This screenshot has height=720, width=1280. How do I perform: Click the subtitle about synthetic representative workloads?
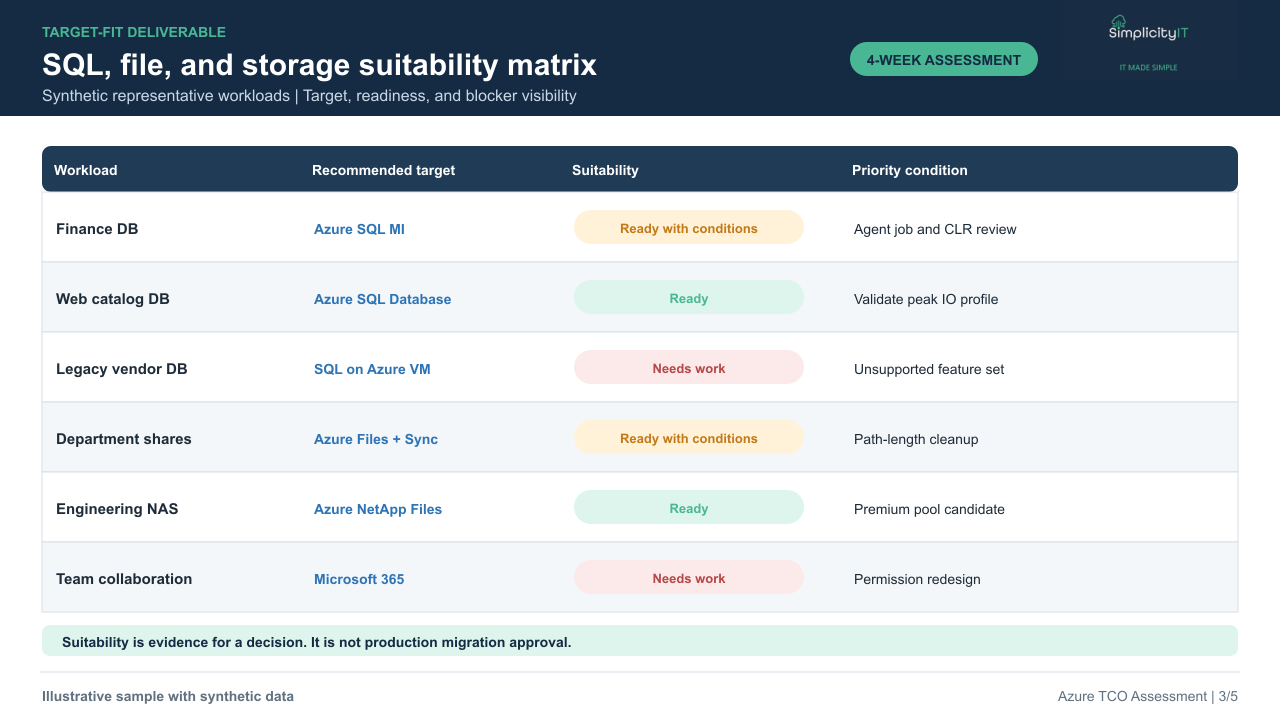coord(309,96)
